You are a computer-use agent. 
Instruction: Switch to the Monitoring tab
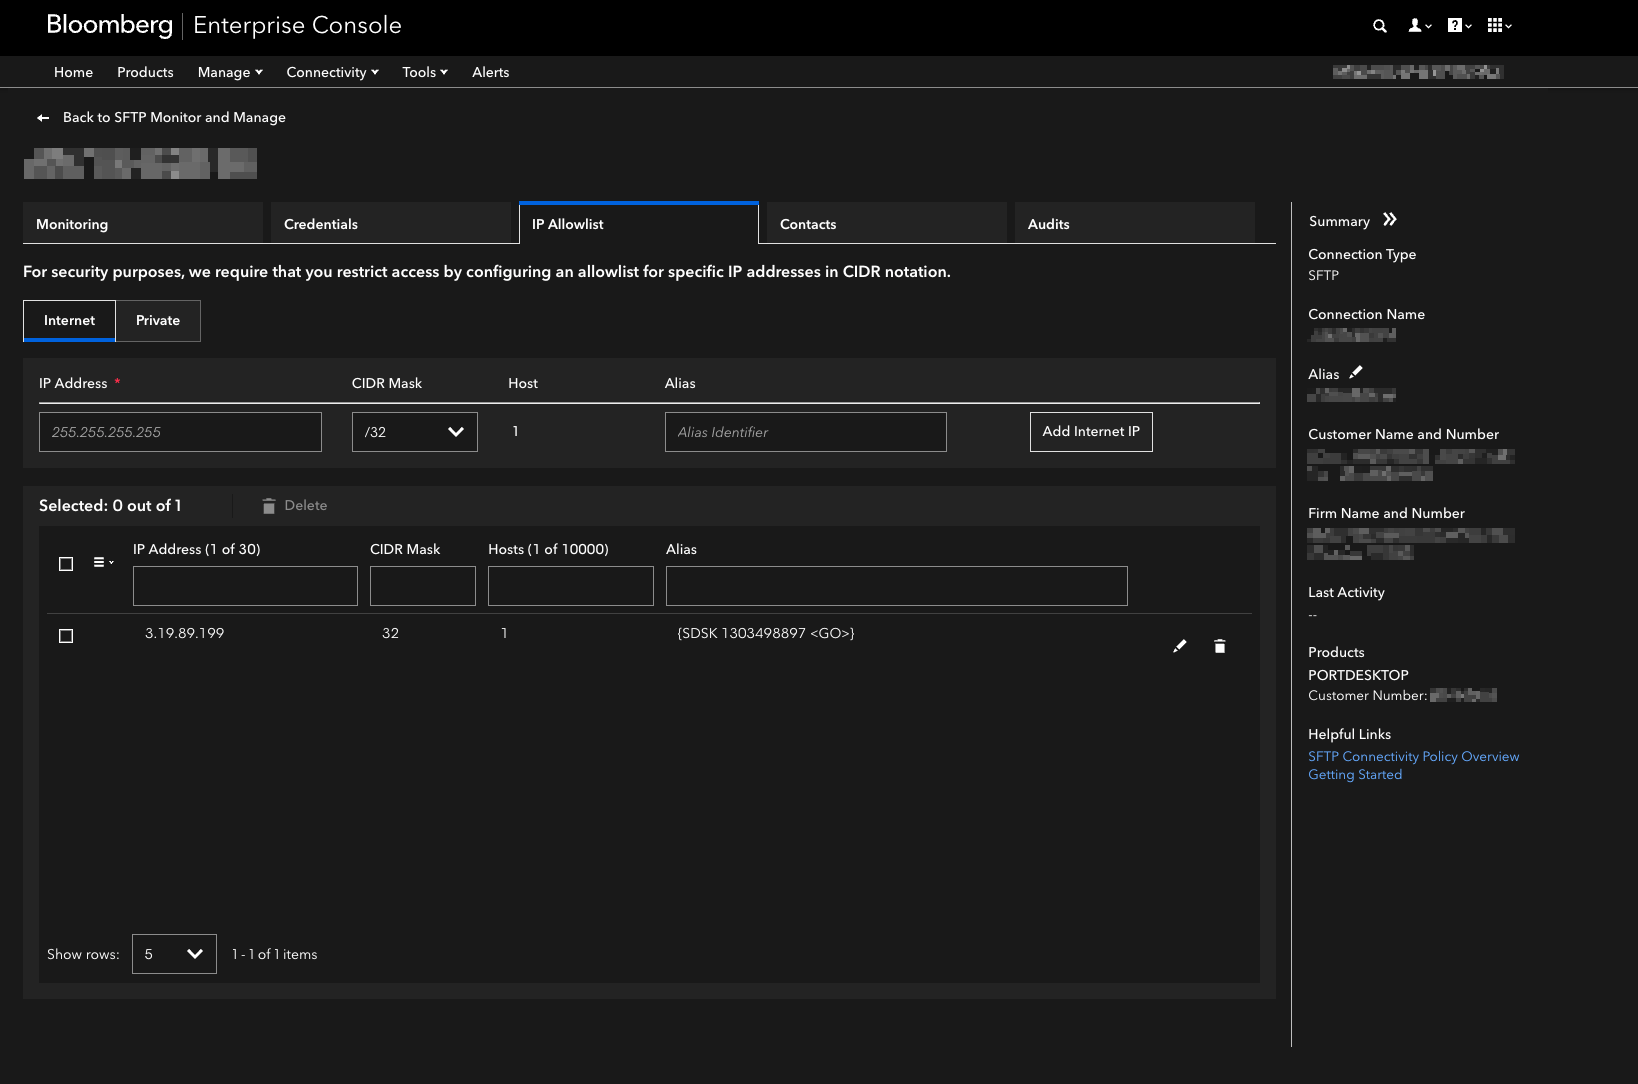(x=143, y=223)
